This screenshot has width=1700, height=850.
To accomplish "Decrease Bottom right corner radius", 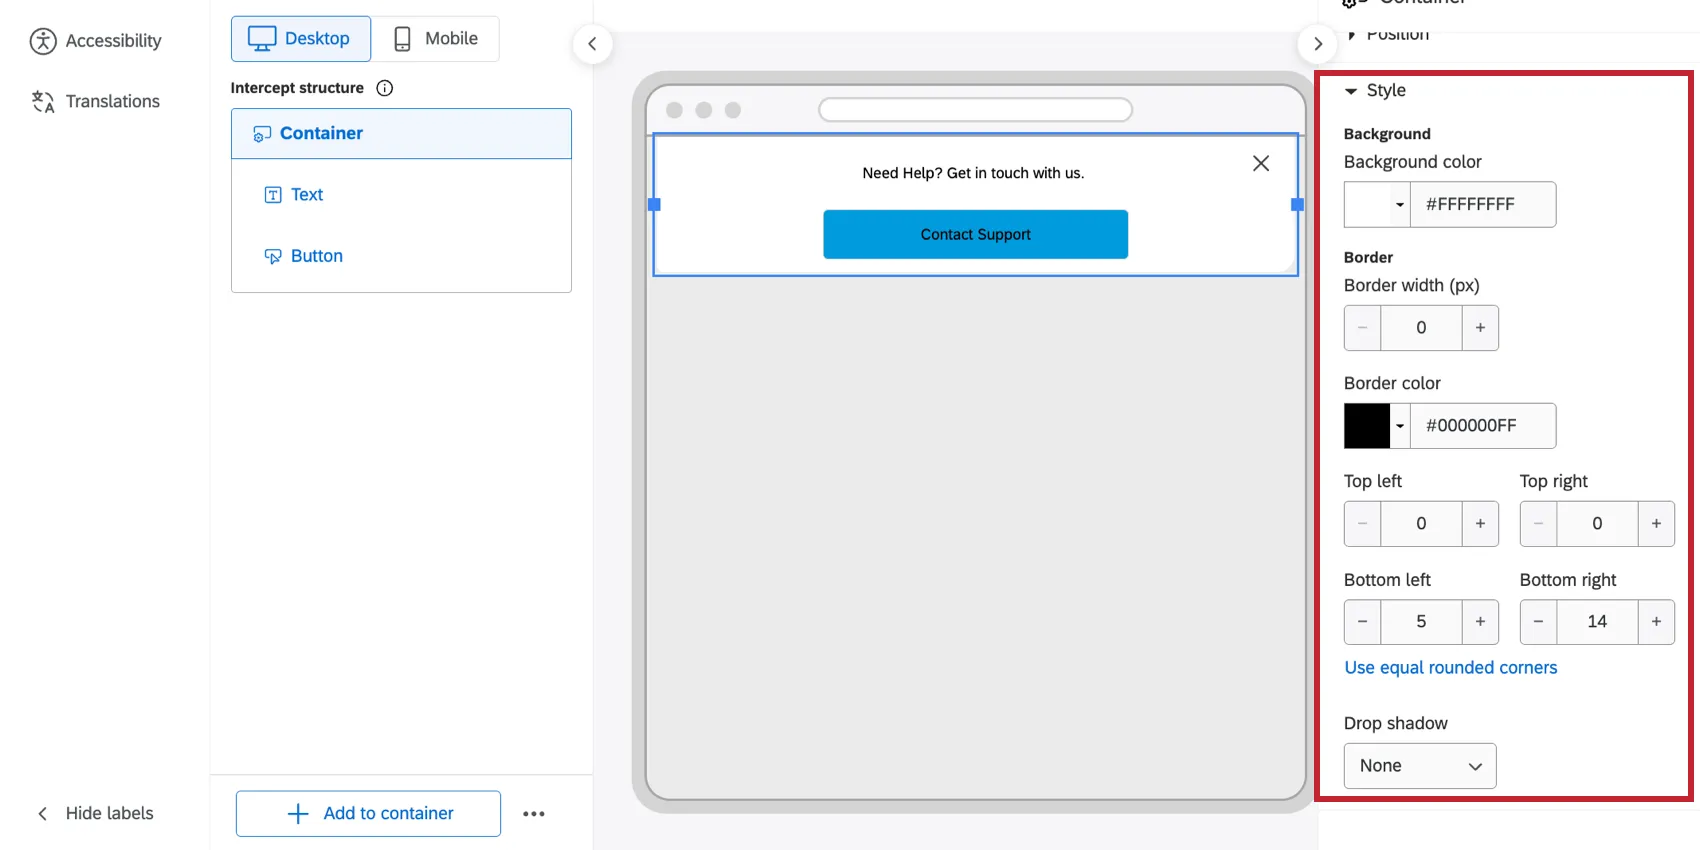I will coord(1538,622).
